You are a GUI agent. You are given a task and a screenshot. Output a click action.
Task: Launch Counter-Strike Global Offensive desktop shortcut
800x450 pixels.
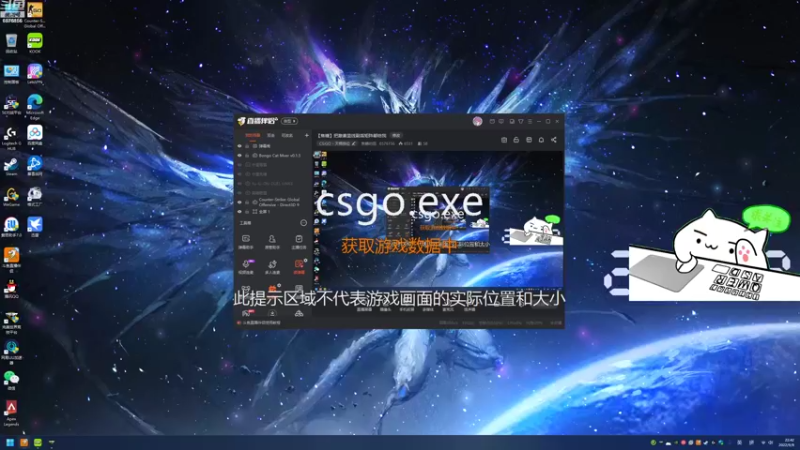click(35, 14)
